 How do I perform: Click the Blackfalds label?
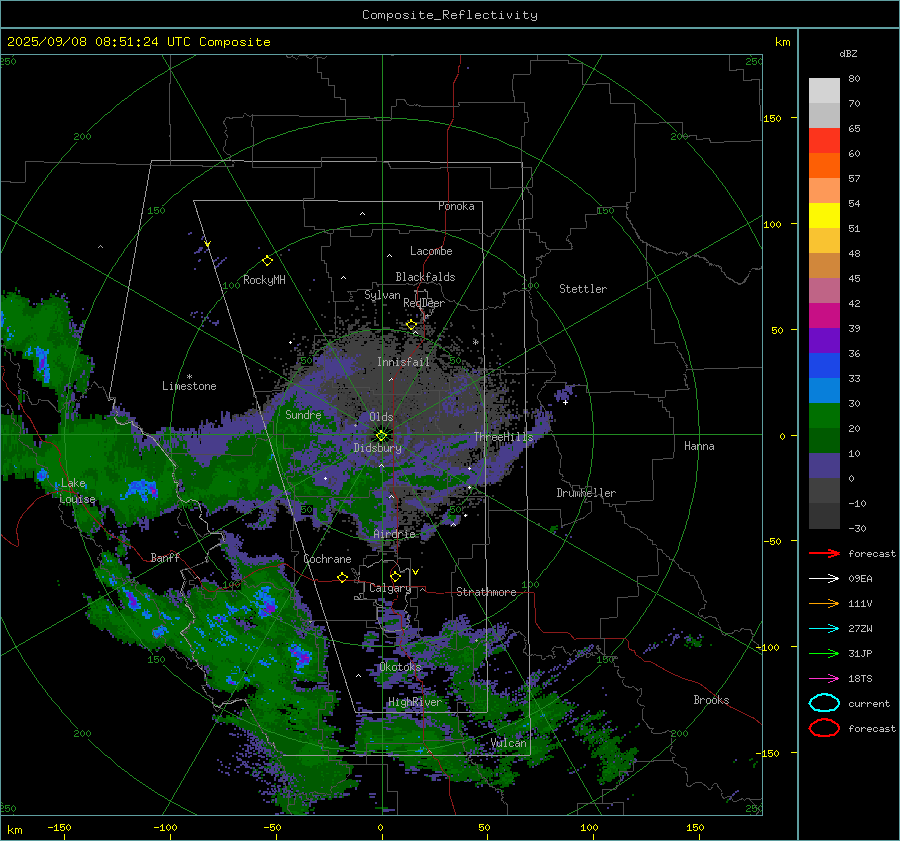point(425,277)
